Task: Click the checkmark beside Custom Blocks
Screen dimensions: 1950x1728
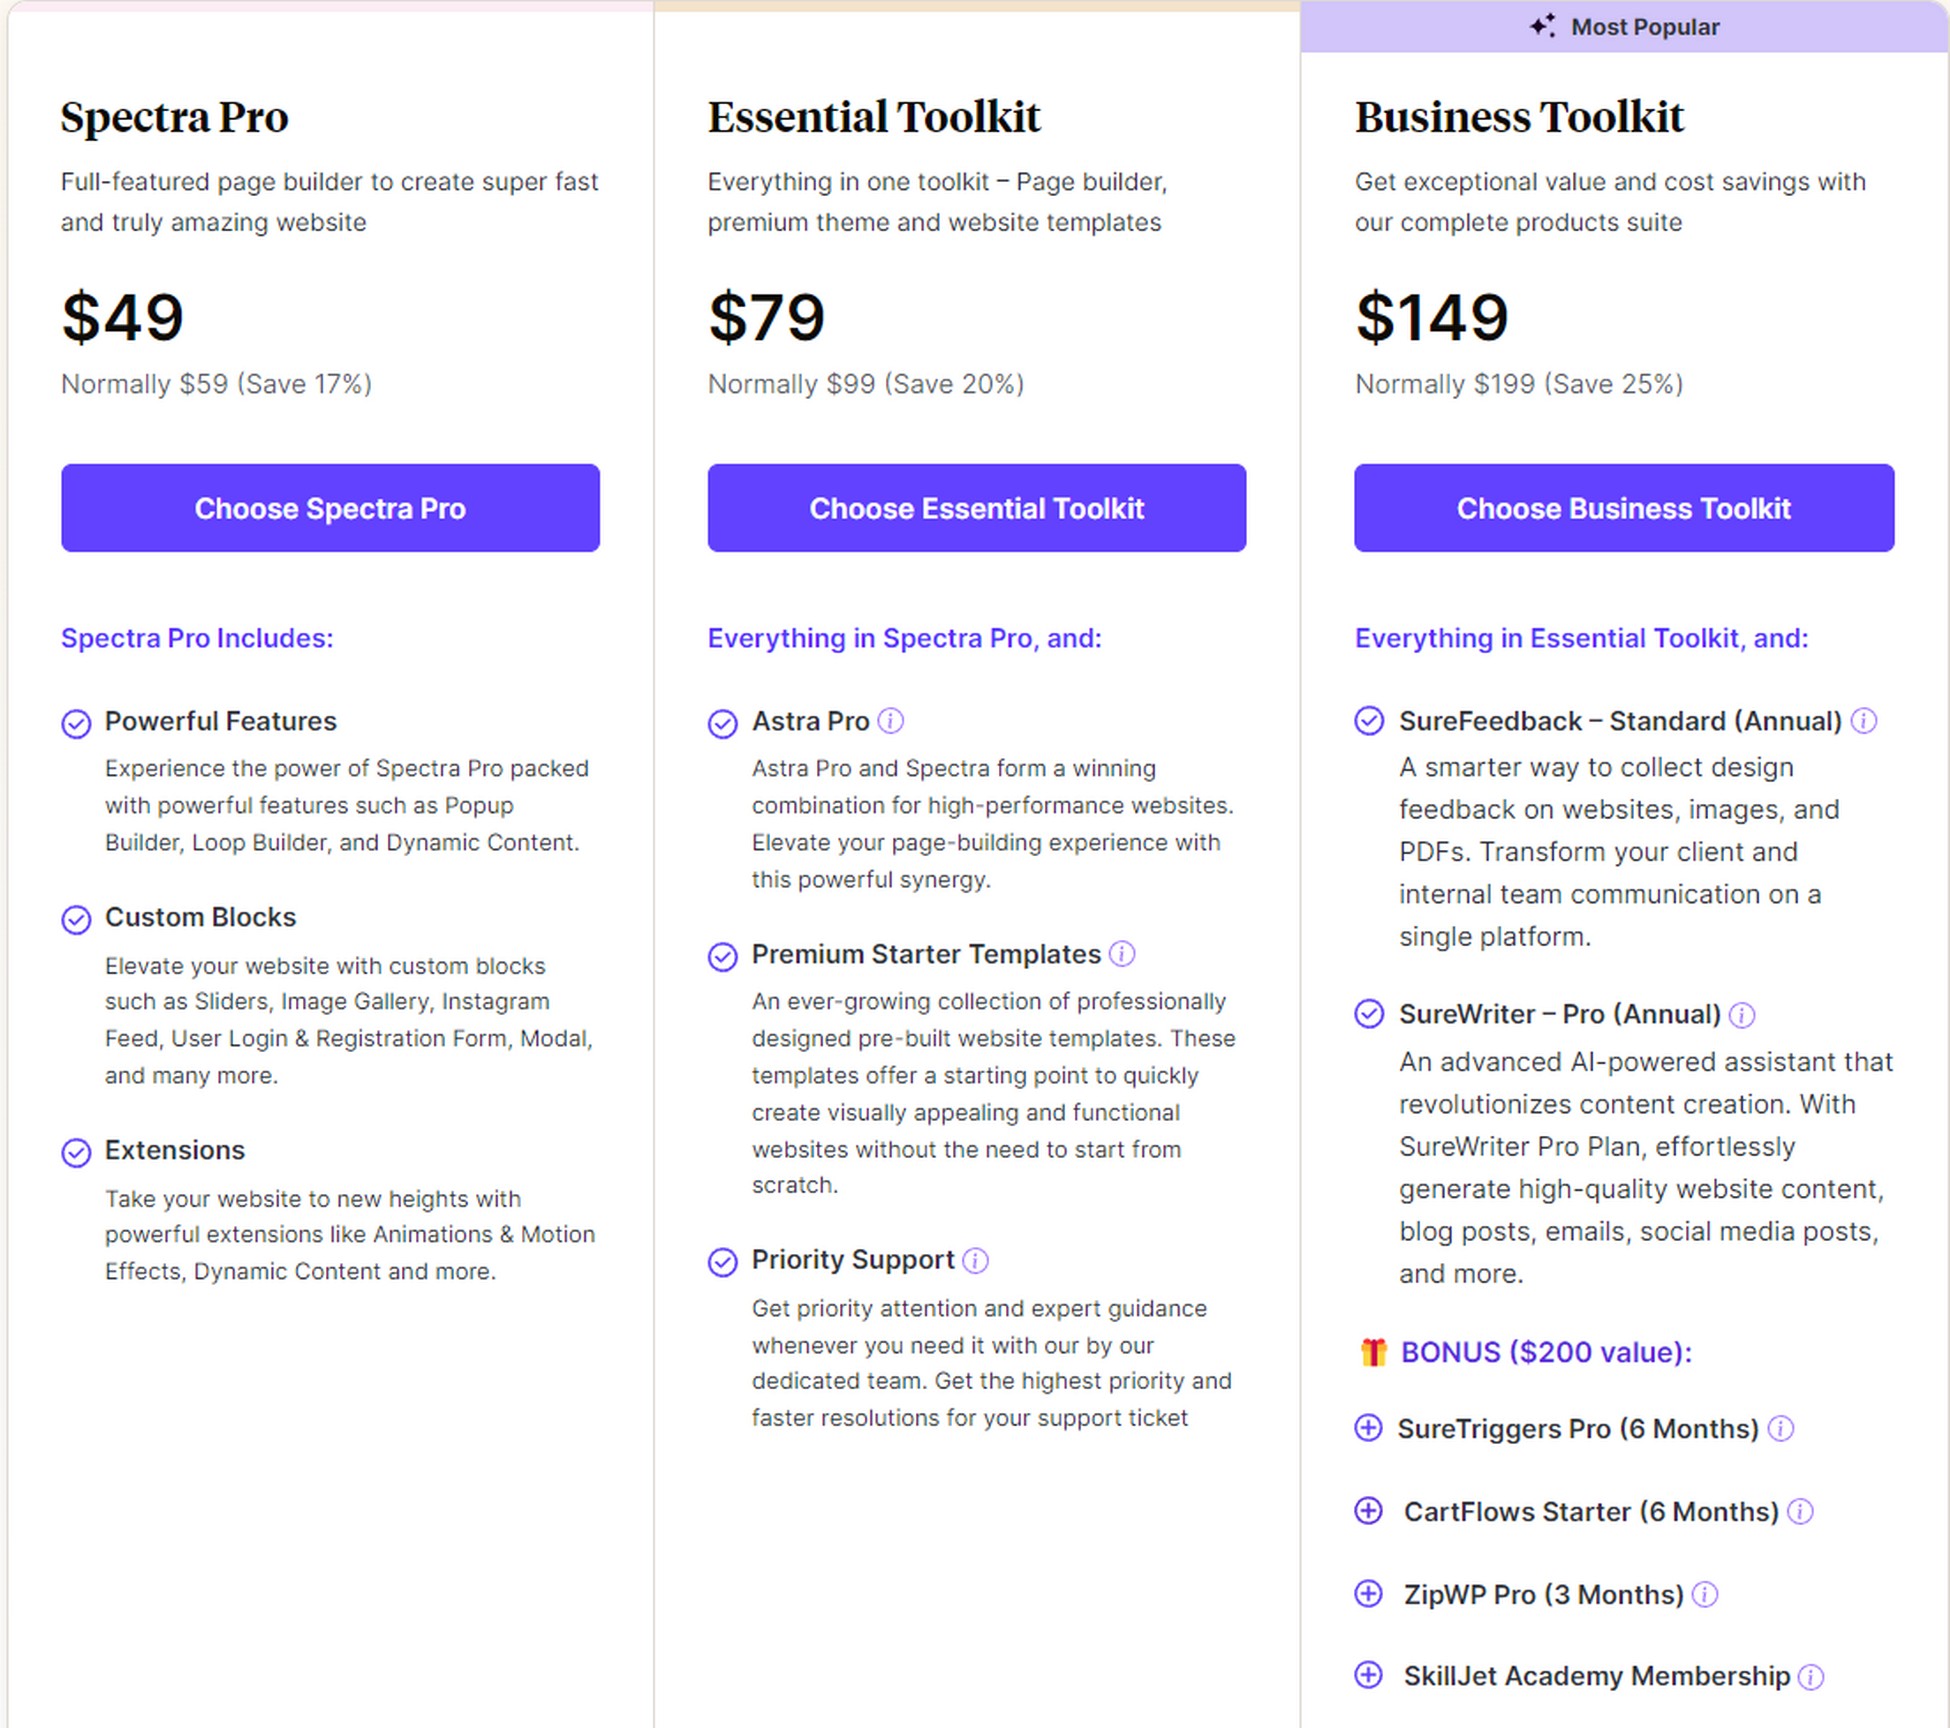Action: pyautogui.click(x=77, y=920)
